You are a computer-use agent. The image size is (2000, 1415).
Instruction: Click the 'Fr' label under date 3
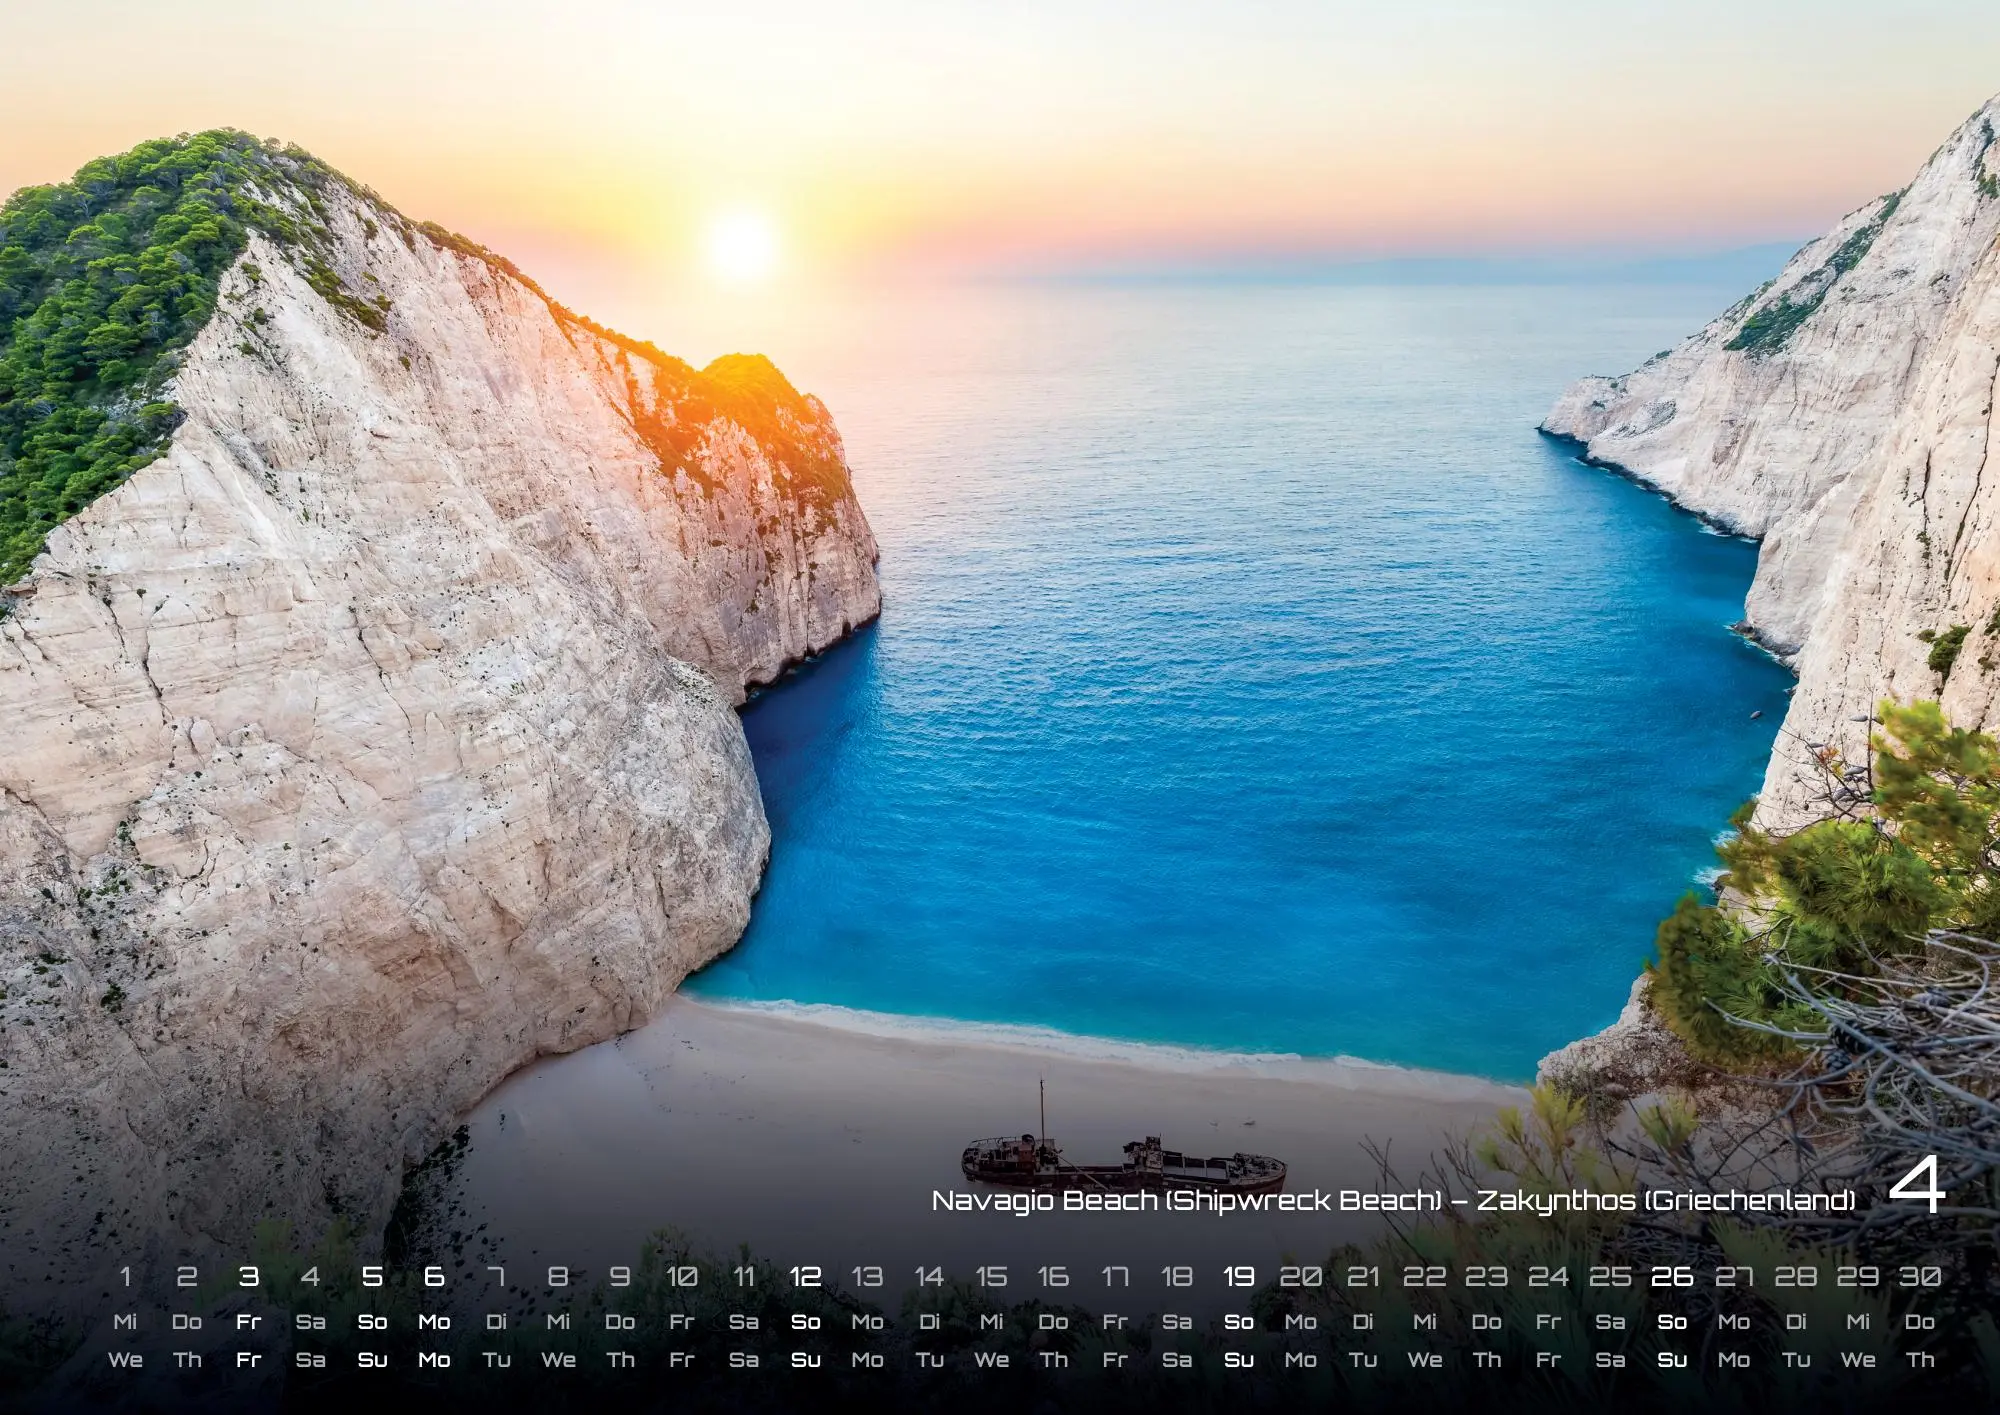point(249,1322)
